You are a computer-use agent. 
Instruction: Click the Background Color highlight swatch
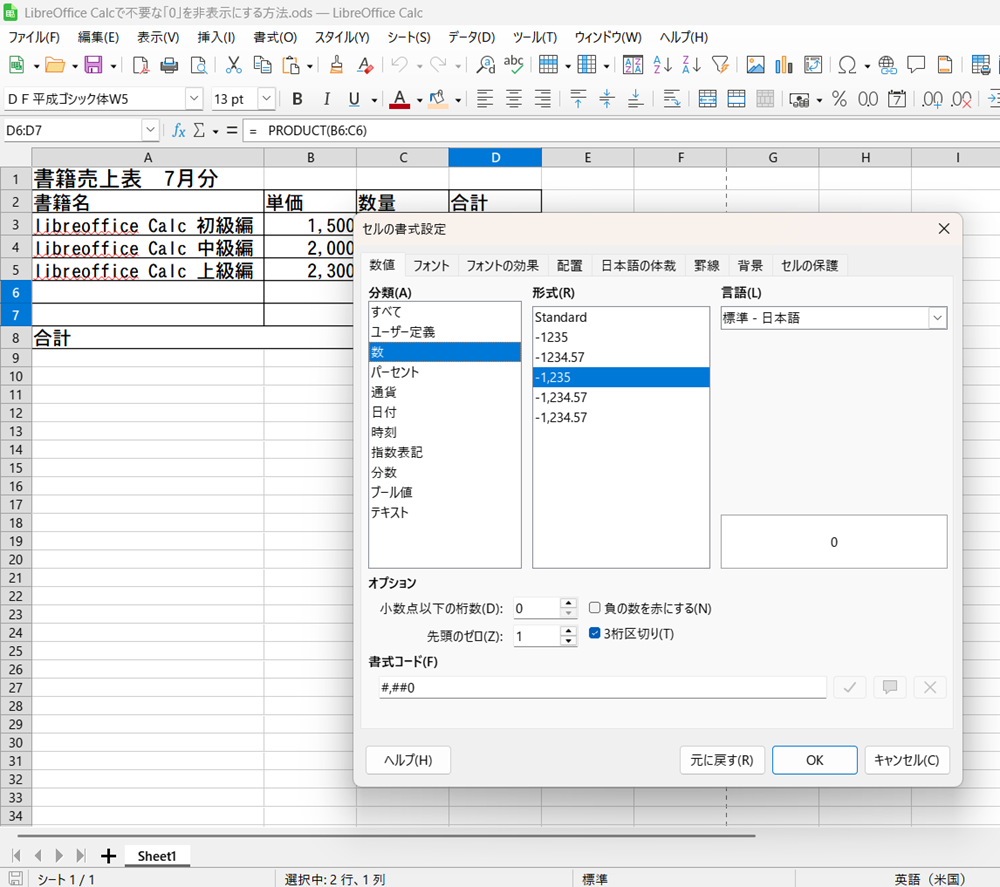438,99
